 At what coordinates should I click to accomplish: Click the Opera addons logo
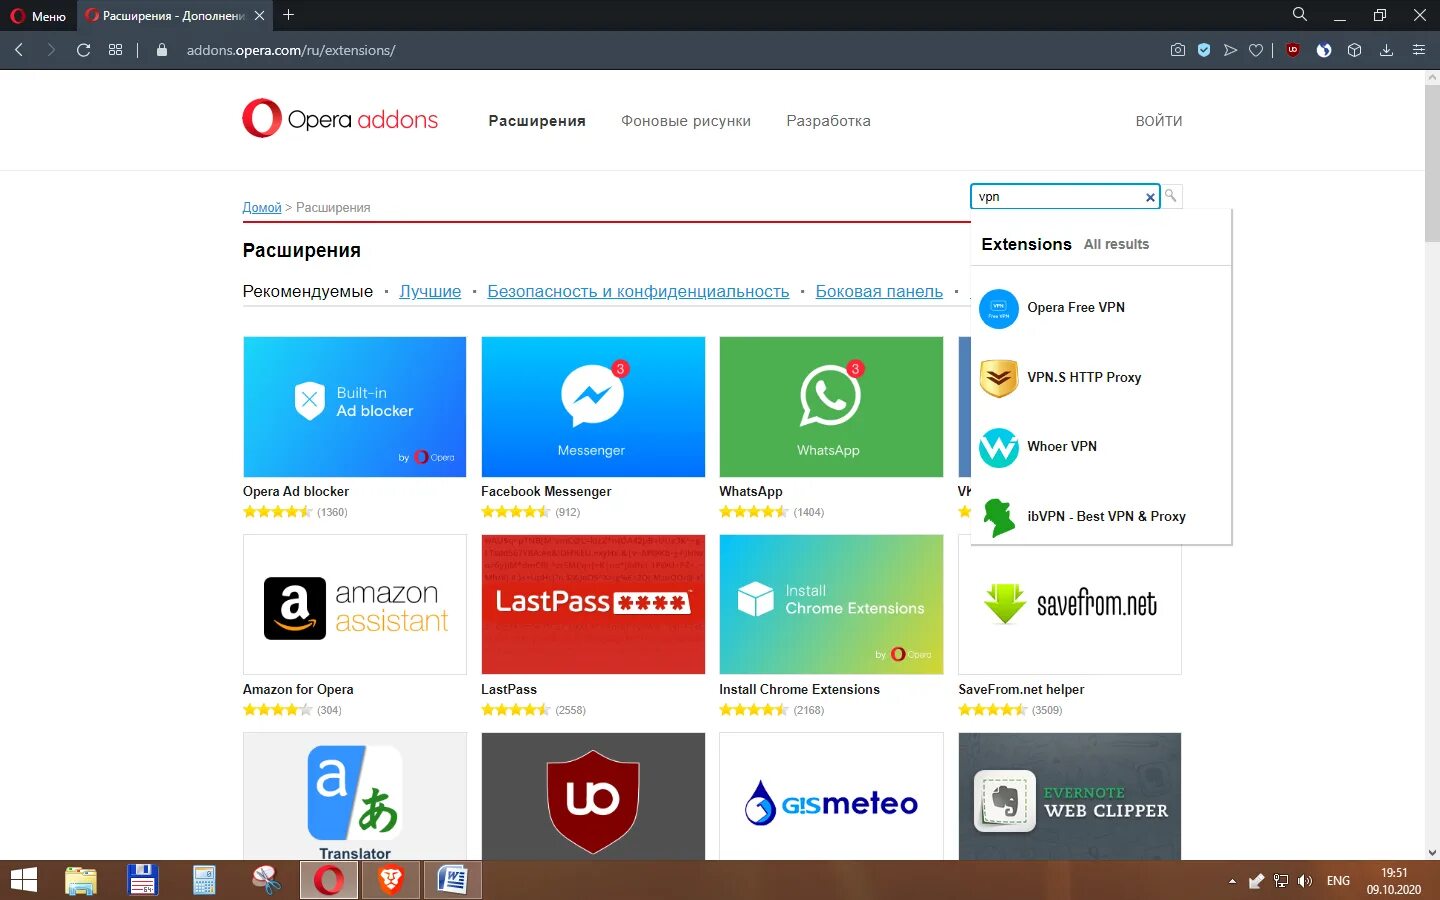point(340,119)
